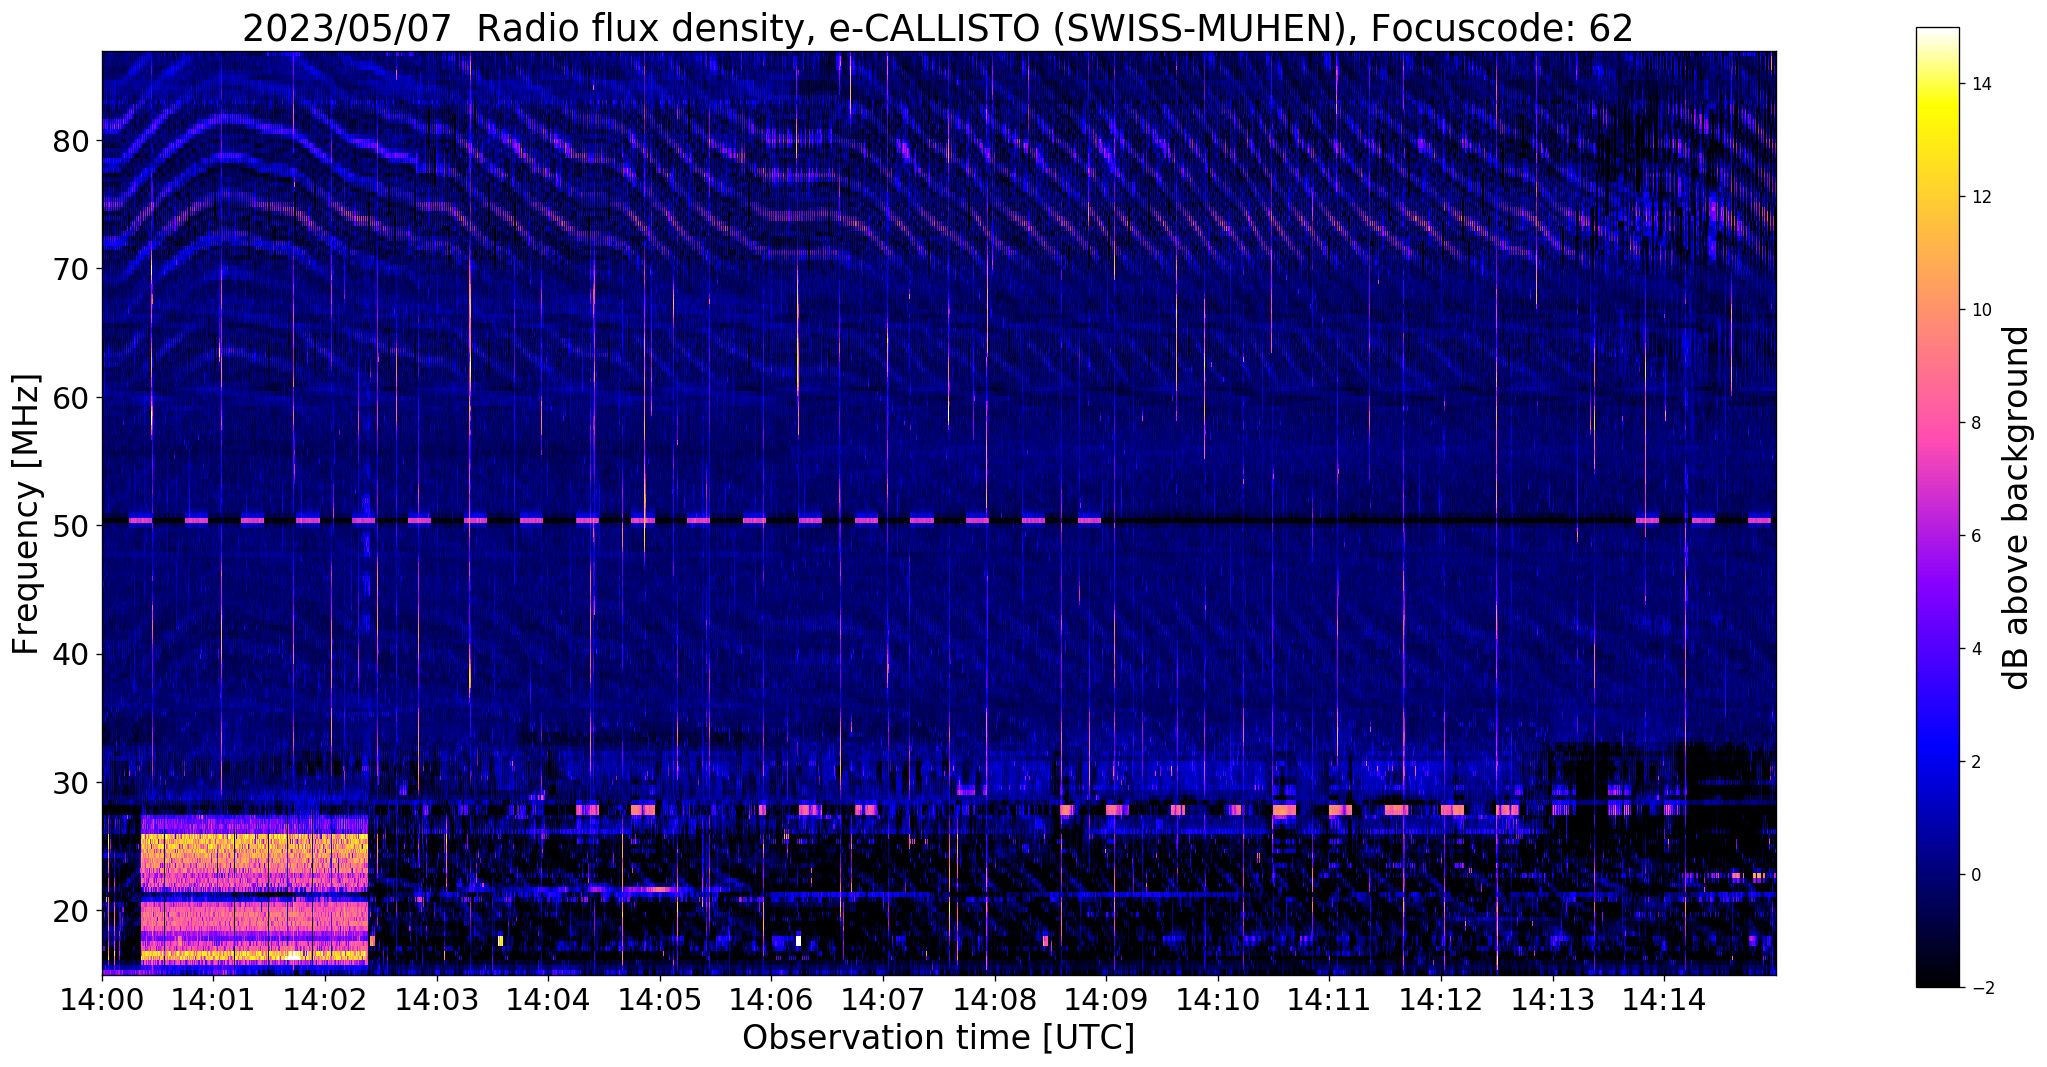Click the colorbar tick label 6
Viewport: 2047px width, 1067px height.
click(x=1975, y=536)
